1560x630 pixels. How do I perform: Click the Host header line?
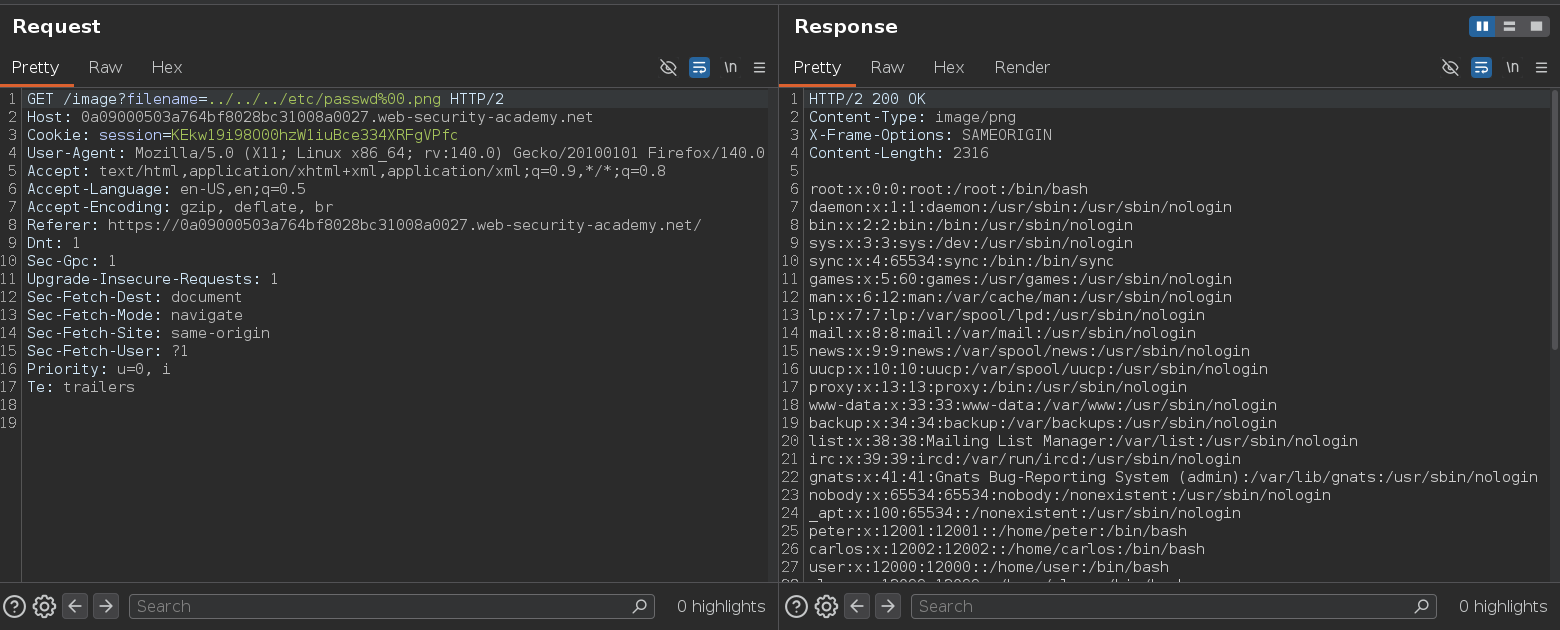click(x=310, y=117)
